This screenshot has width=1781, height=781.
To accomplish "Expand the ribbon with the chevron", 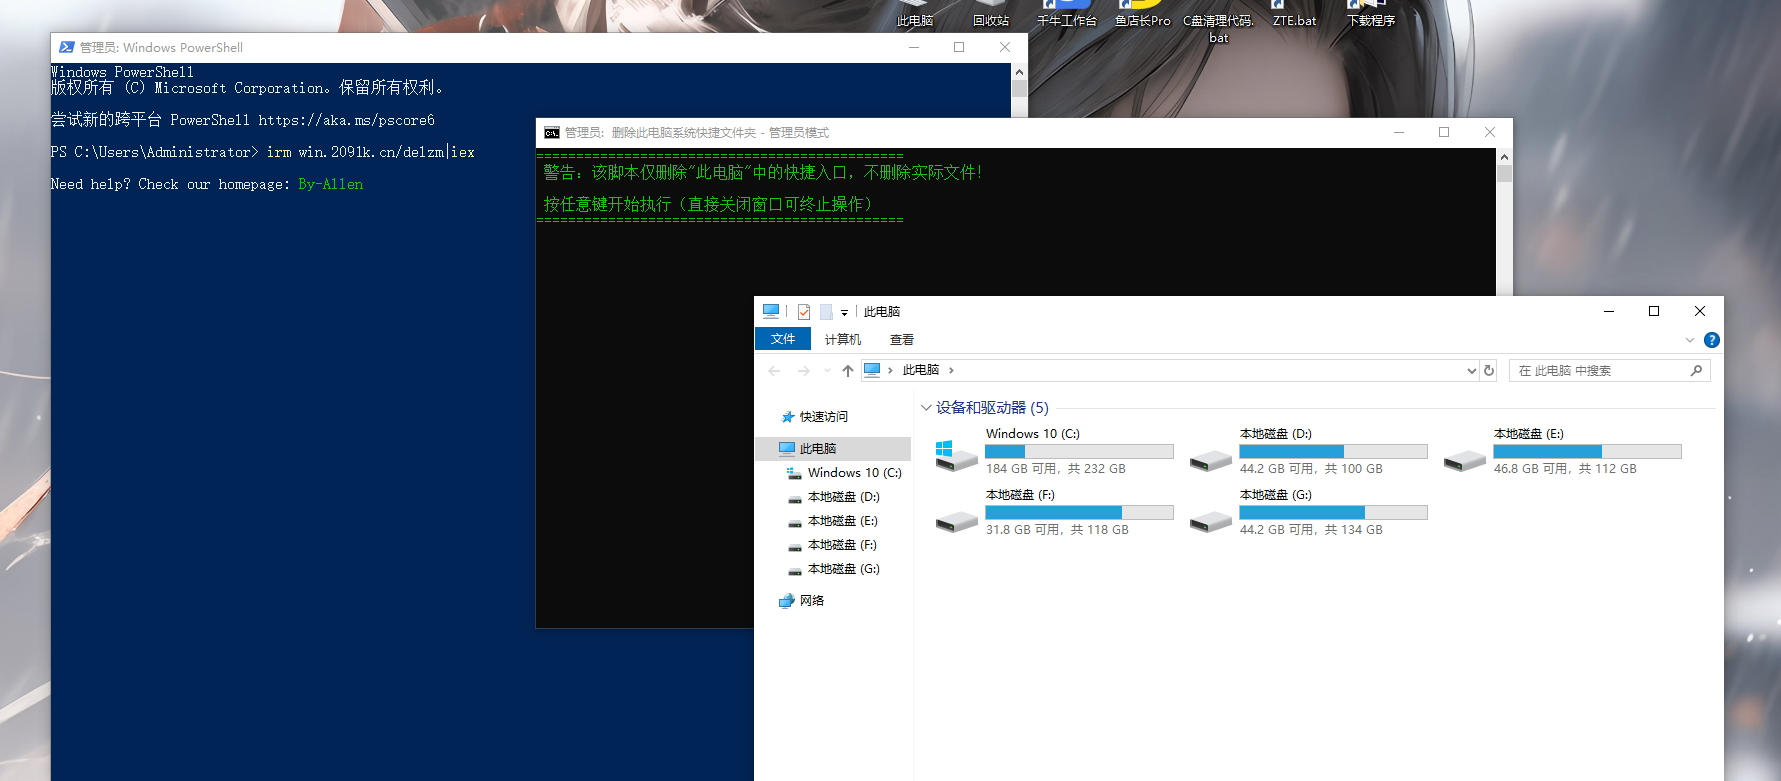I will point(1690,340).
